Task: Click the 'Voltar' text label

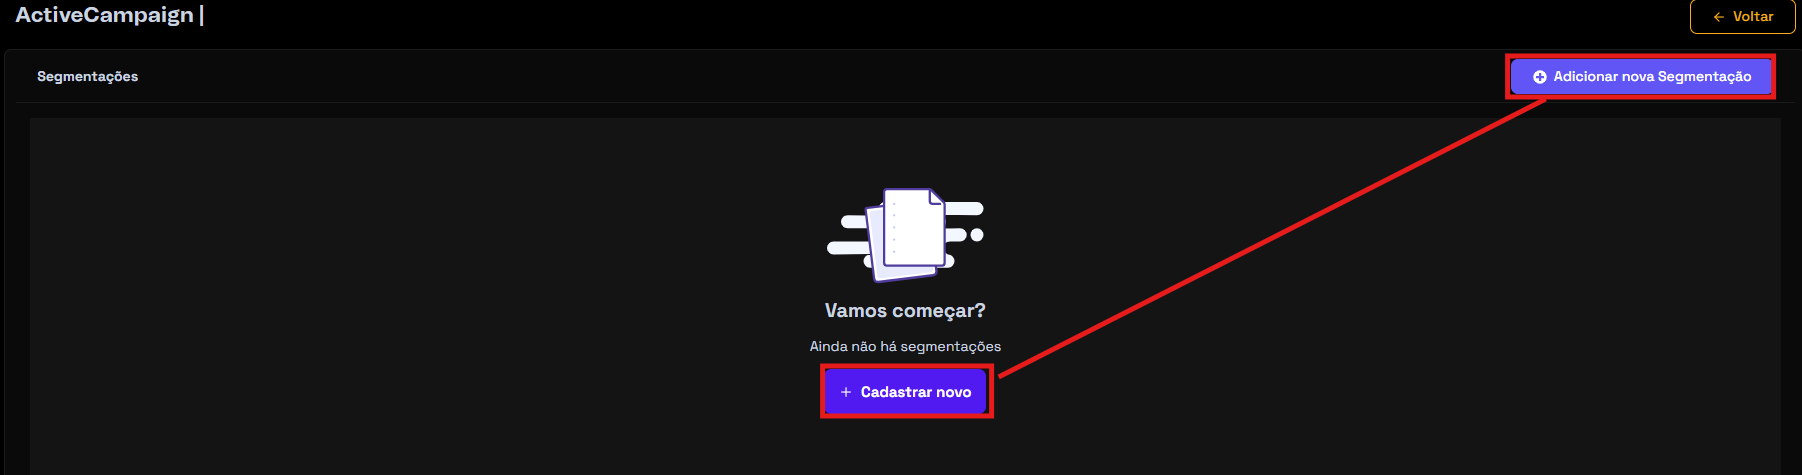Action: tap(1753, 17)
